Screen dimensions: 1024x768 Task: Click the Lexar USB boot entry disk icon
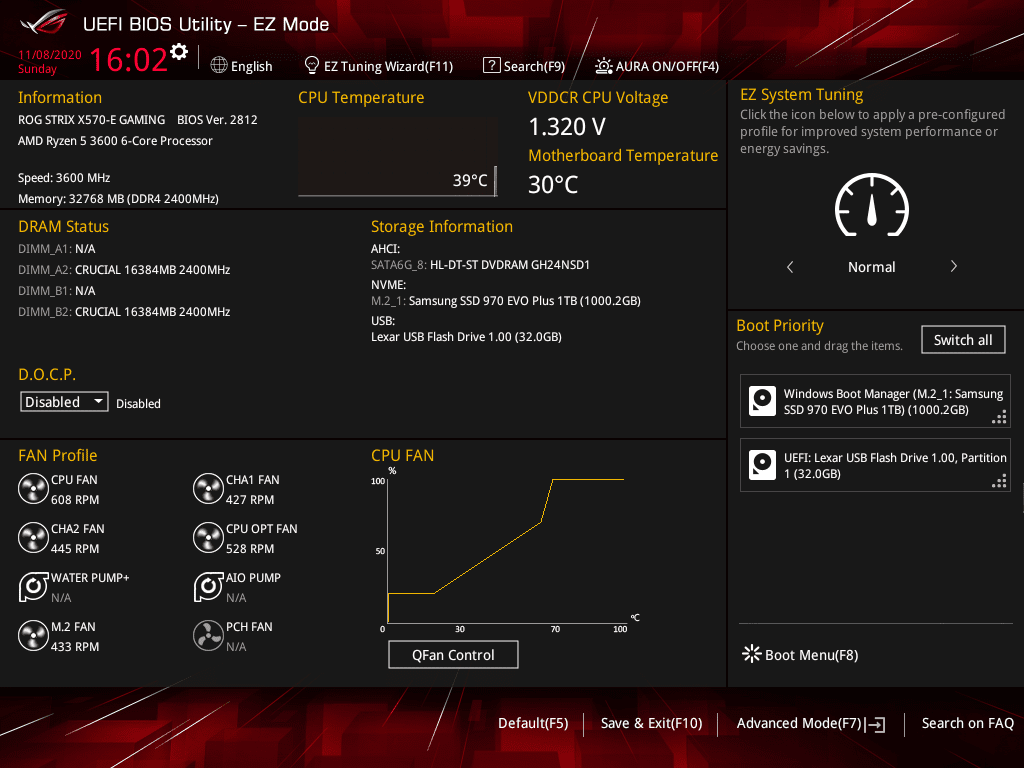click(x=762, y=465)
